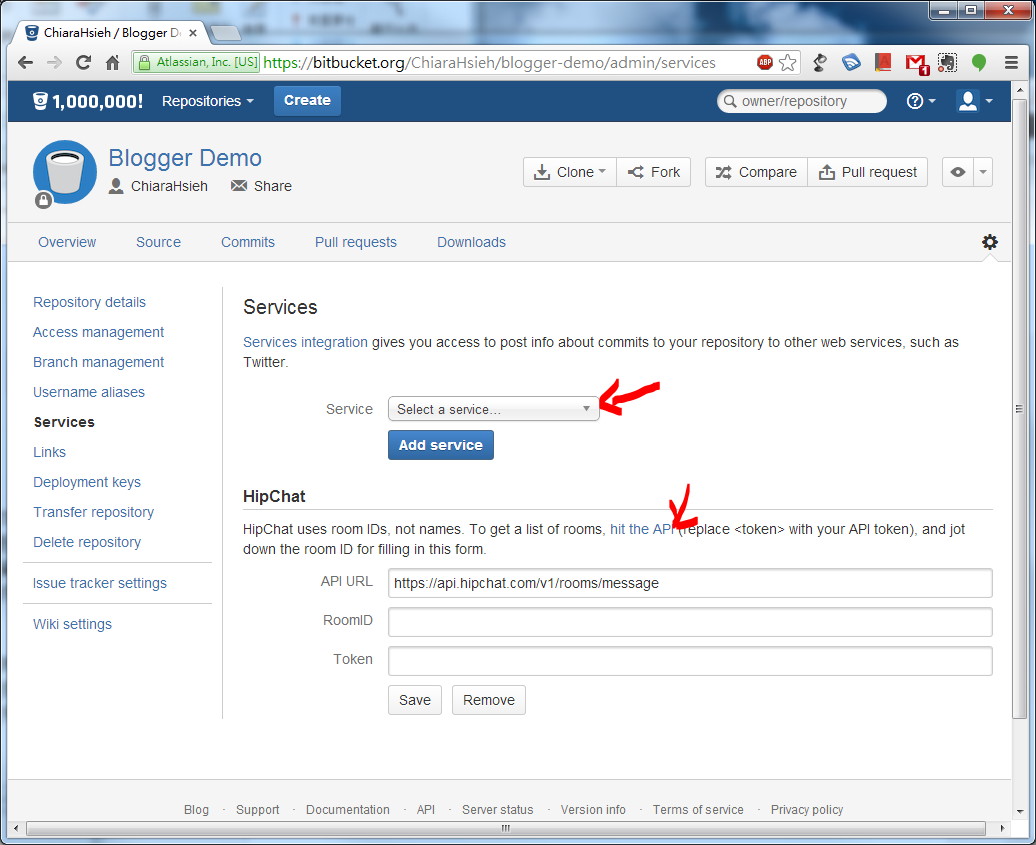
Task: Switch to the Downloads tab
Action: coord(471,242)
